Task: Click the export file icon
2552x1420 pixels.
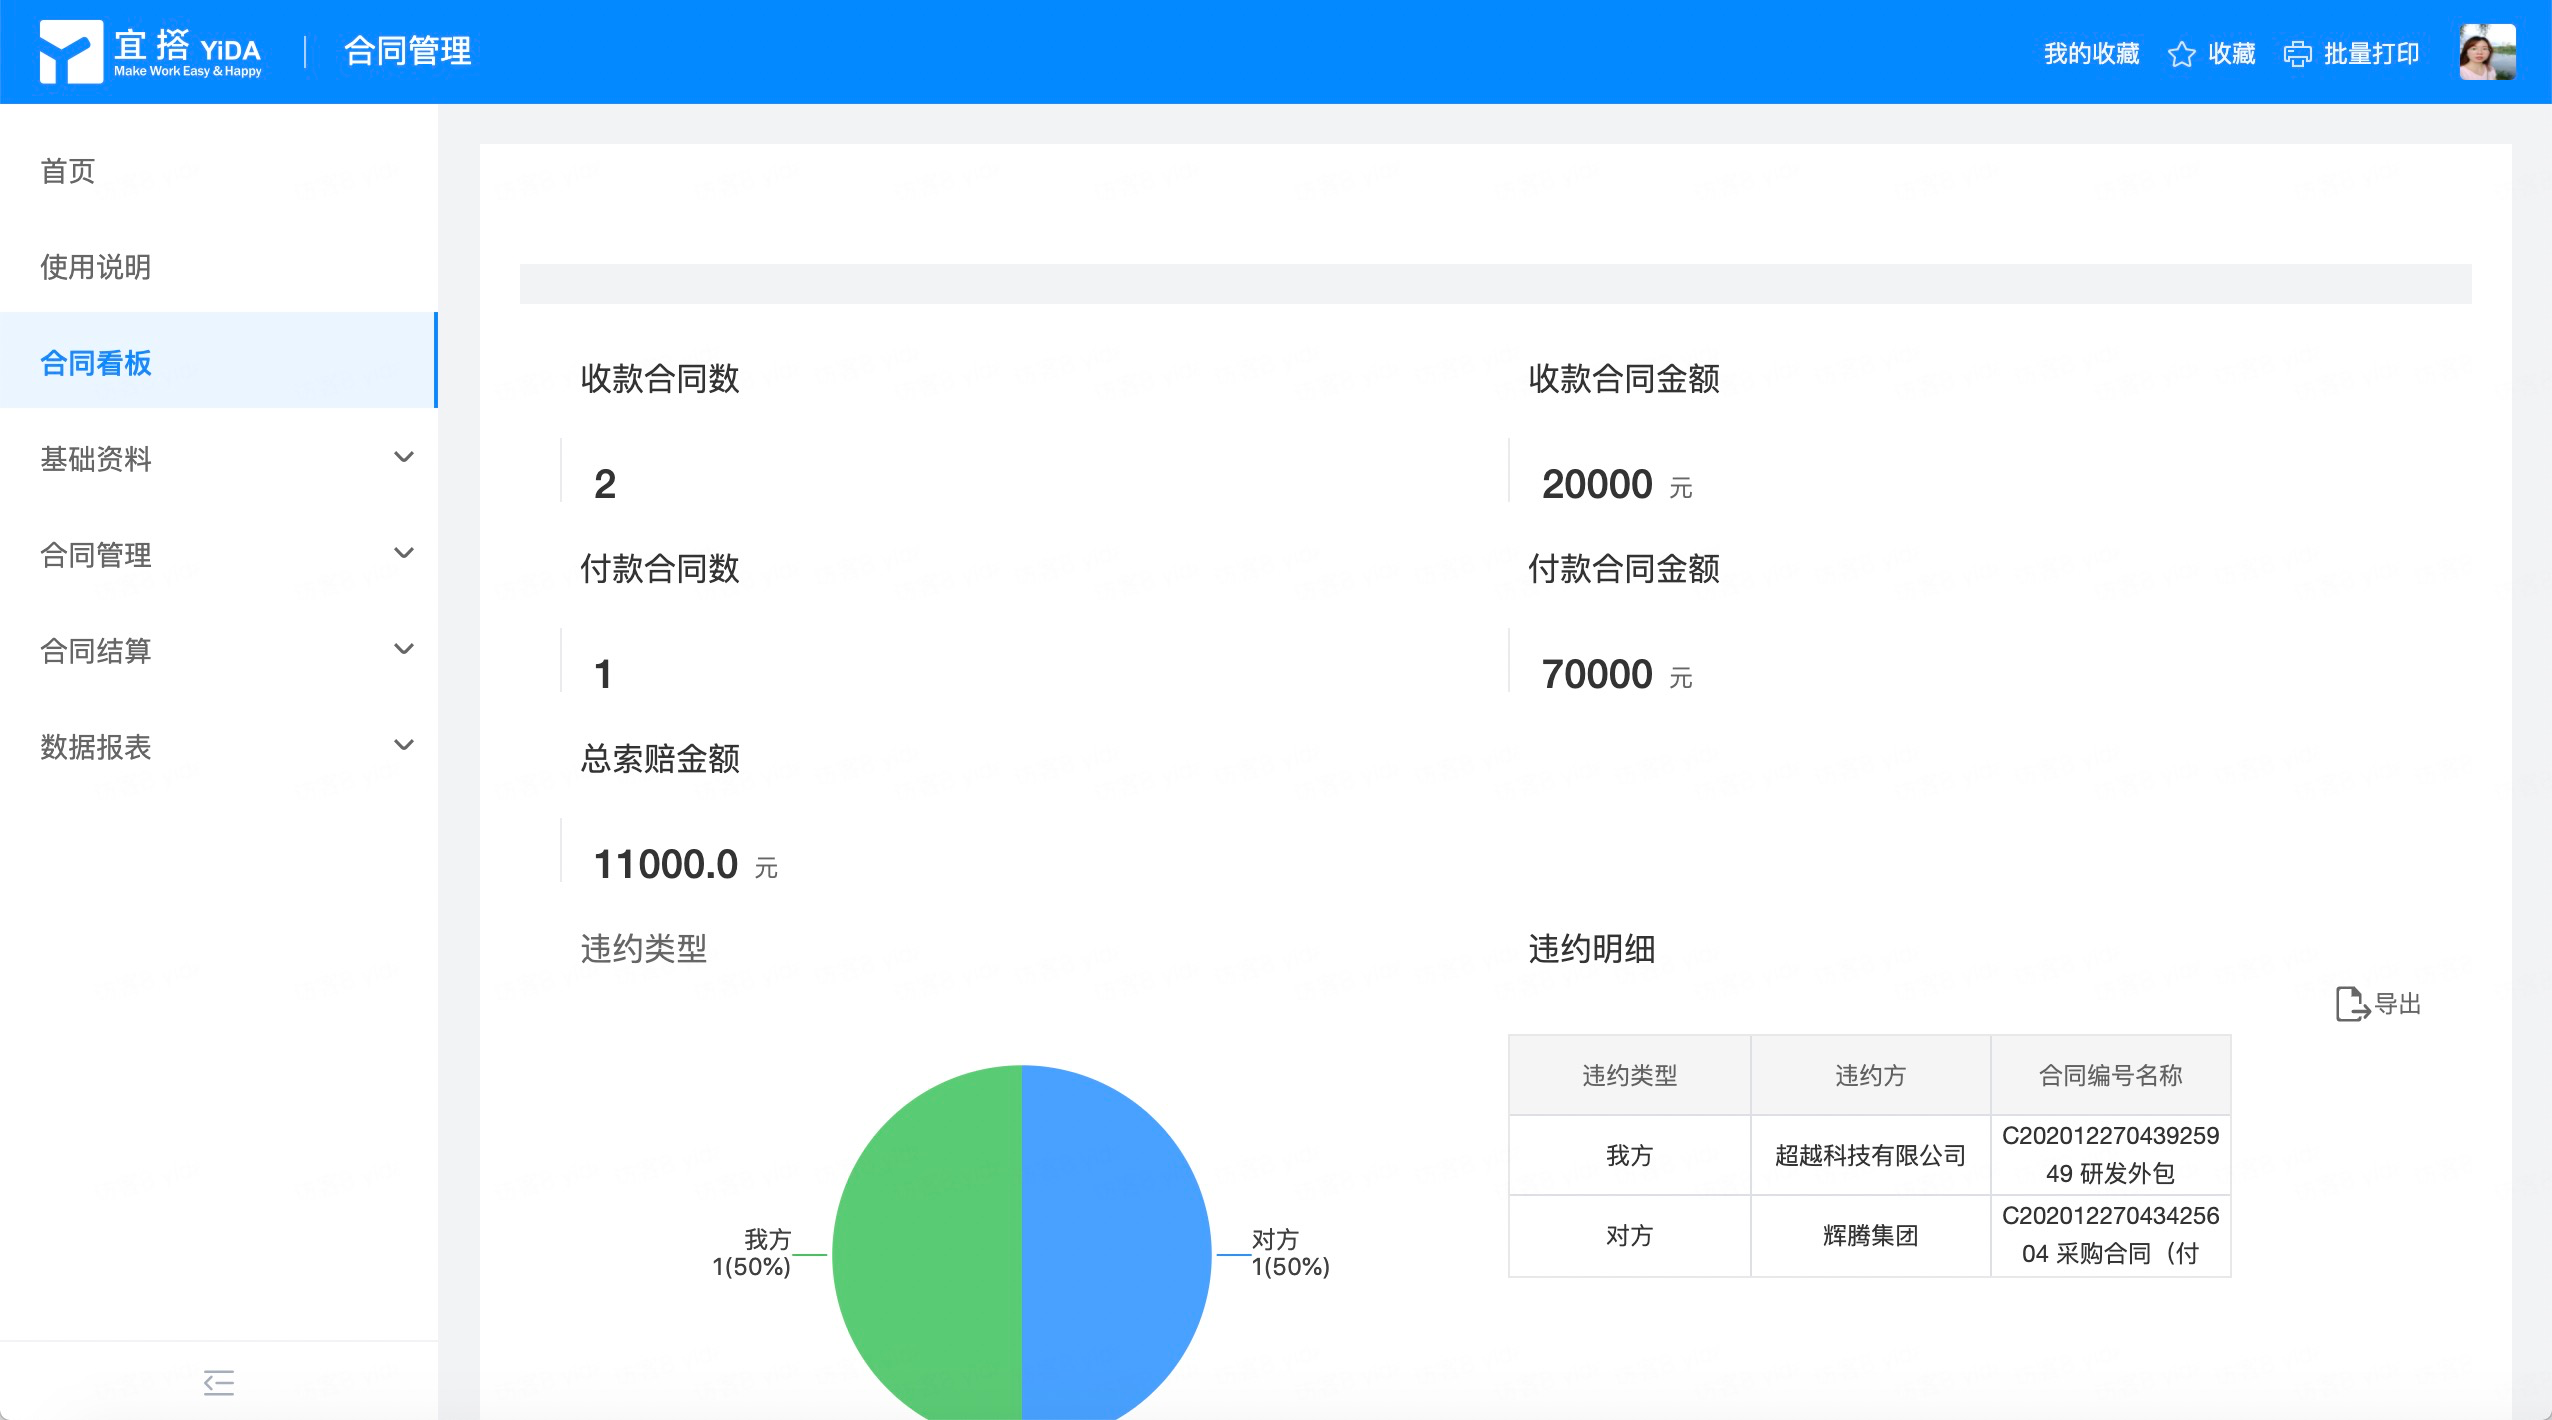Action: coord(2351,1003)
